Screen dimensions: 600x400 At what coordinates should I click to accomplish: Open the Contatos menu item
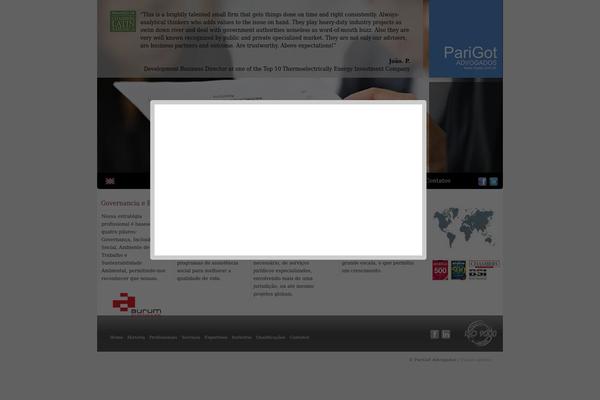coord(439,181)
